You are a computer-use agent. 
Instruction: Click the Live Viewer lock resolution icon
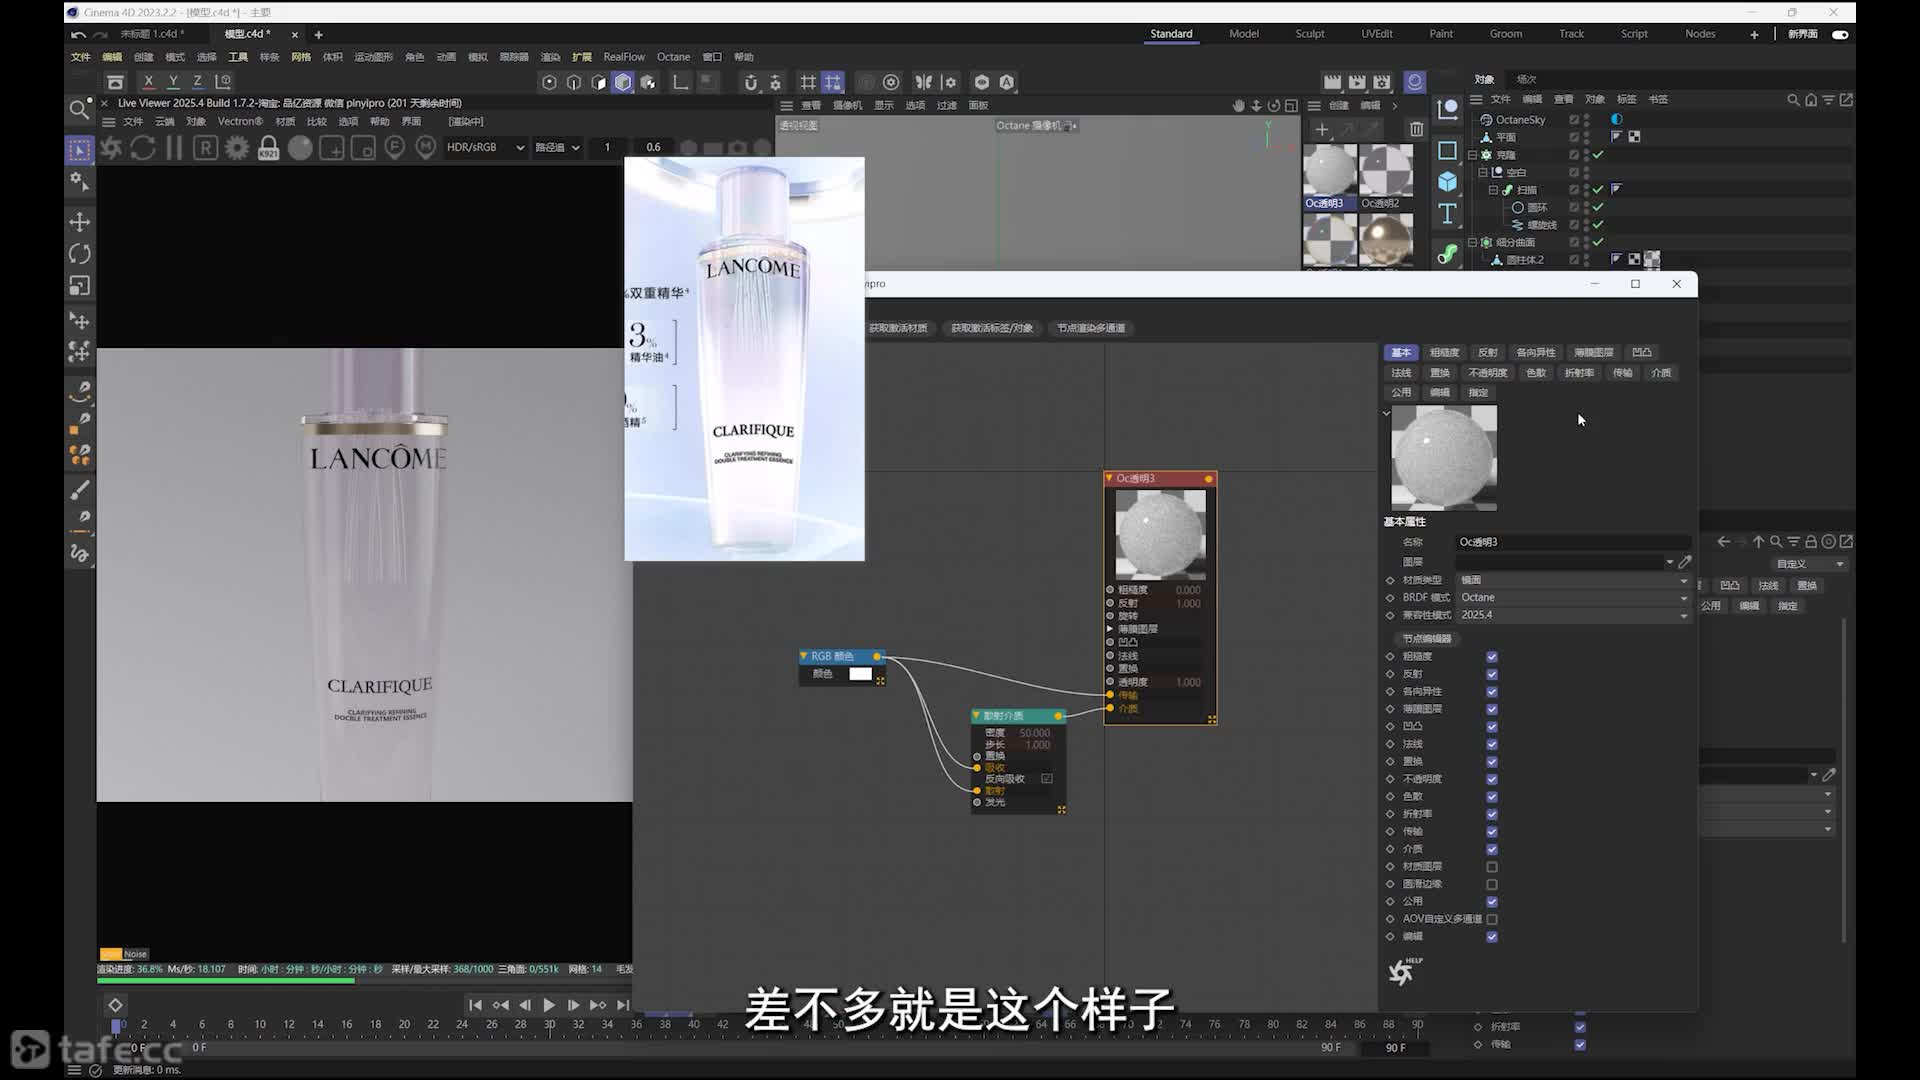(268, 148)
